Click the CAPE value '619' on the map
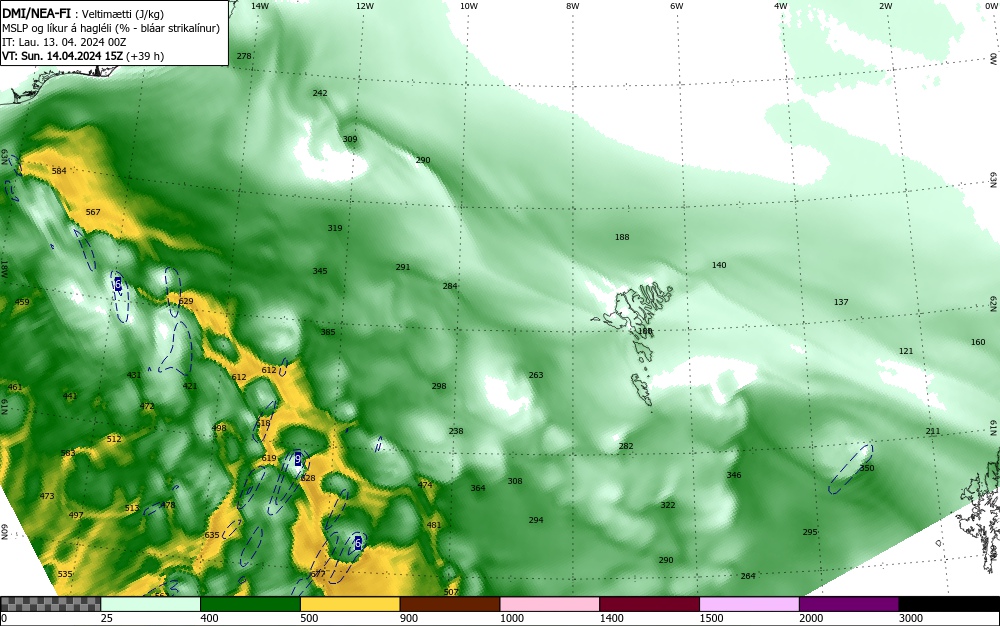This screenshot has height=626, width=1000. [268, 458]
